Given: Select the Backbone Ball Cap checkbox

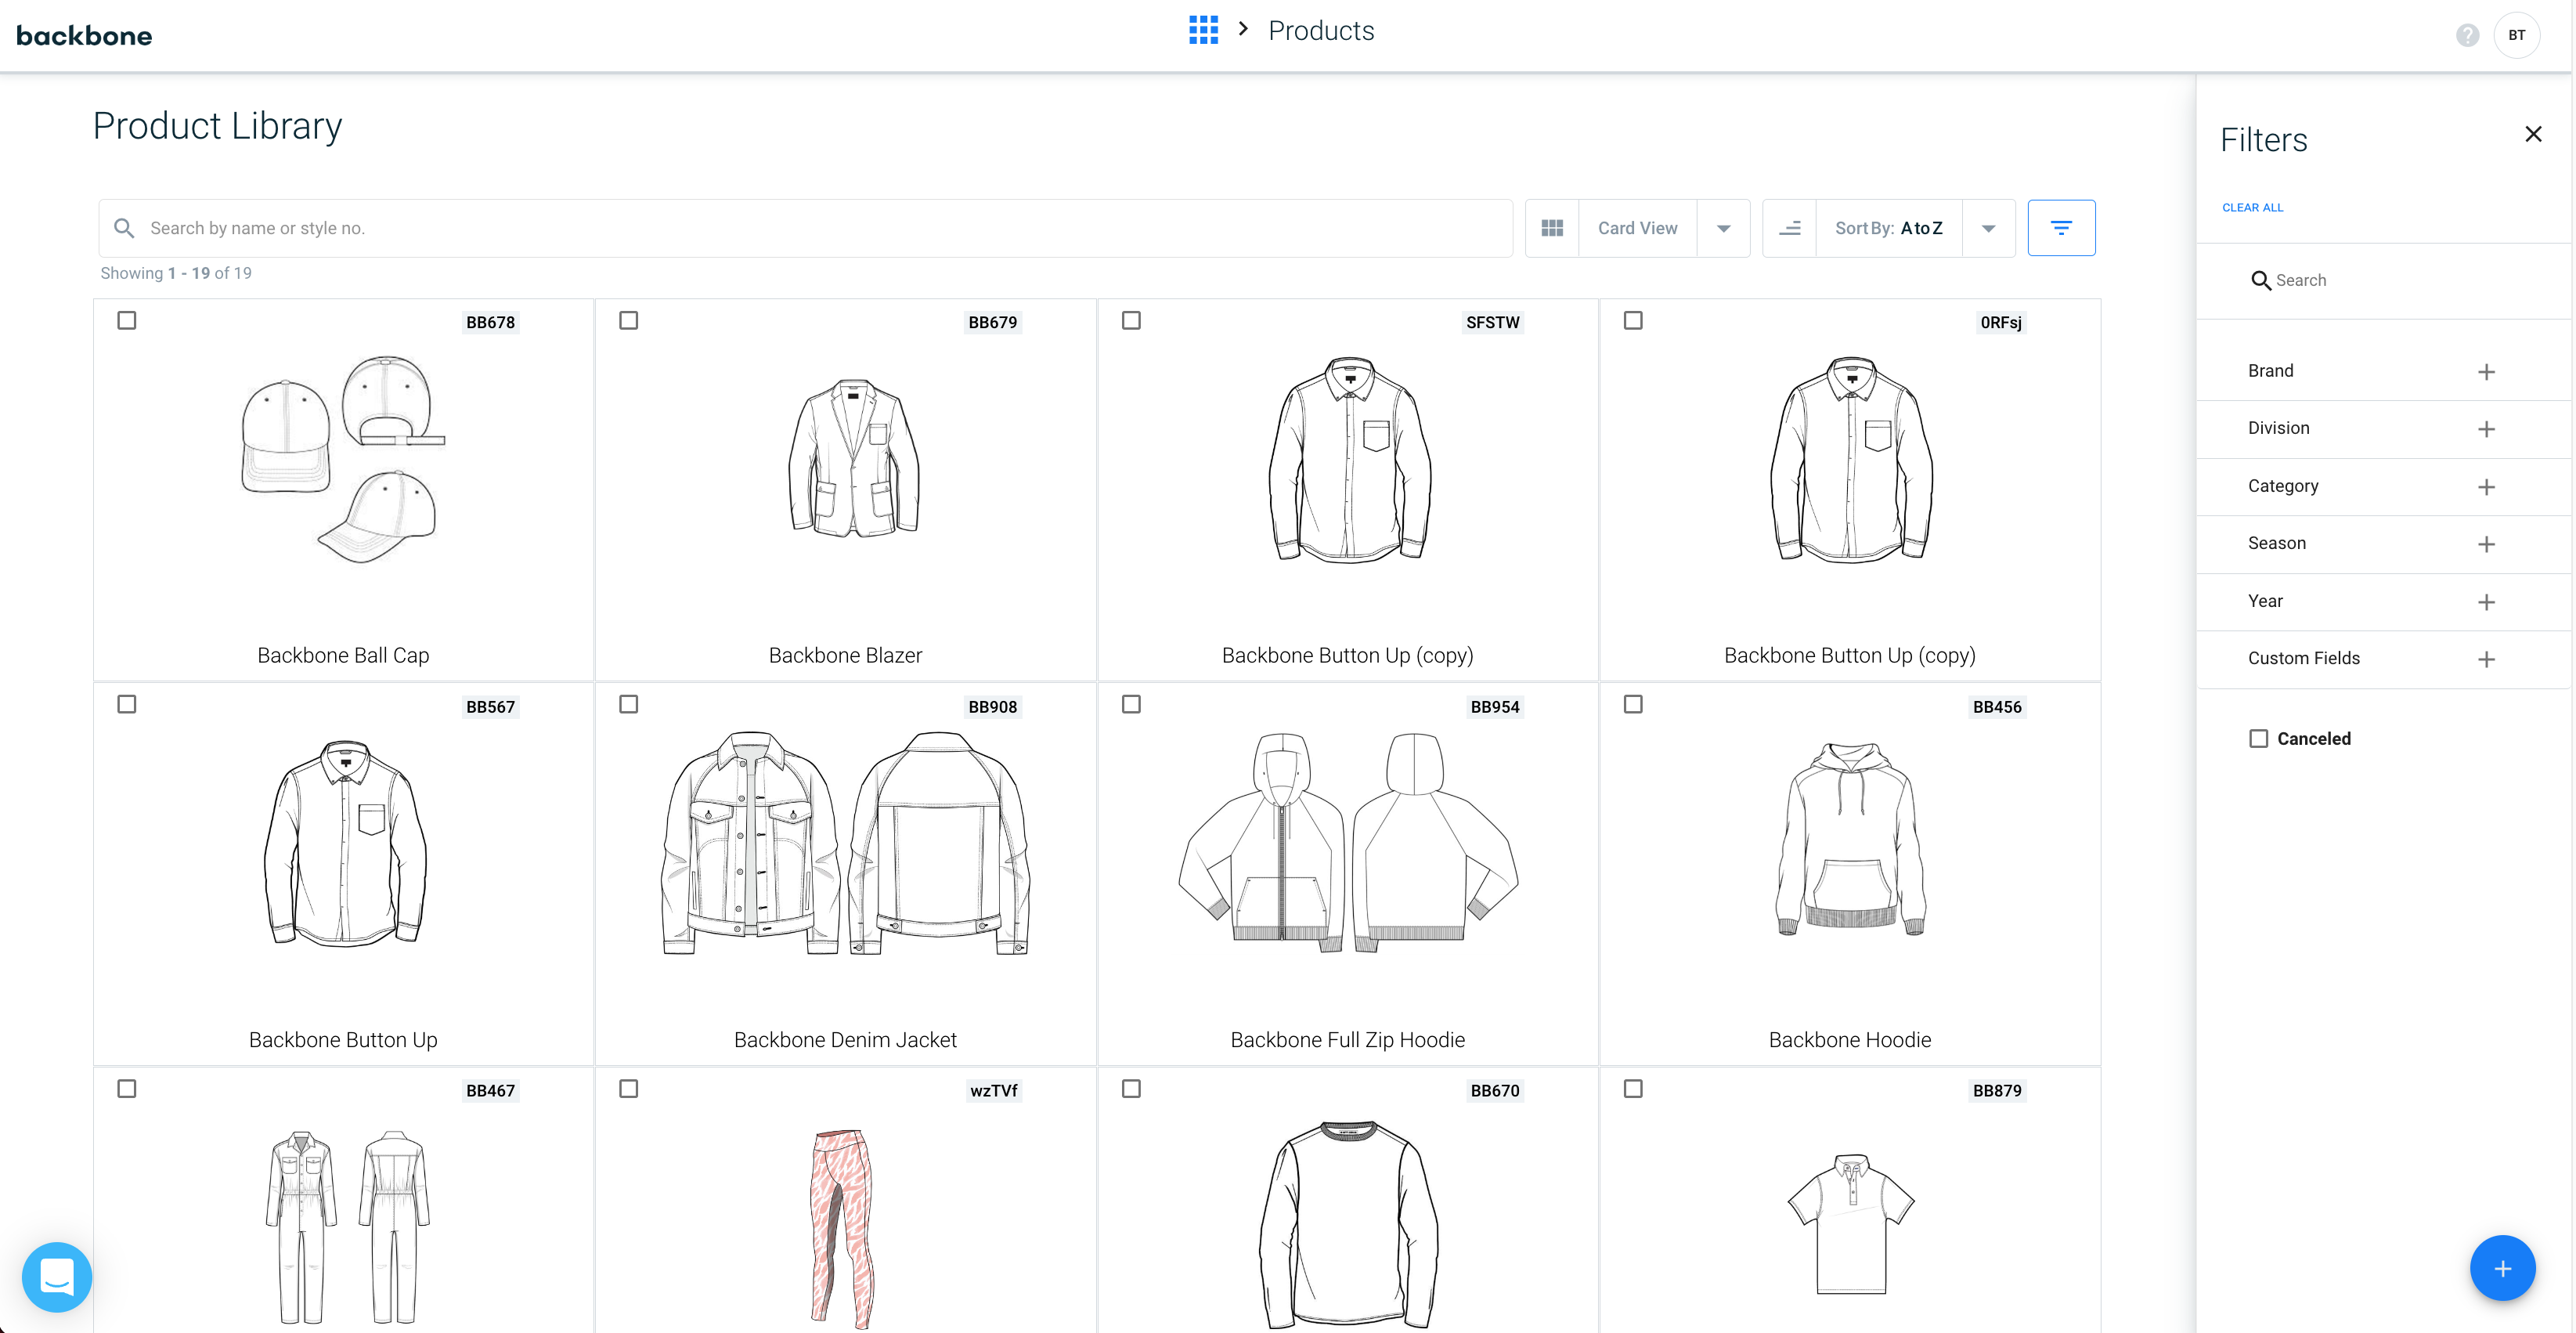Looking at the screenshot, I should pos(127,321).
